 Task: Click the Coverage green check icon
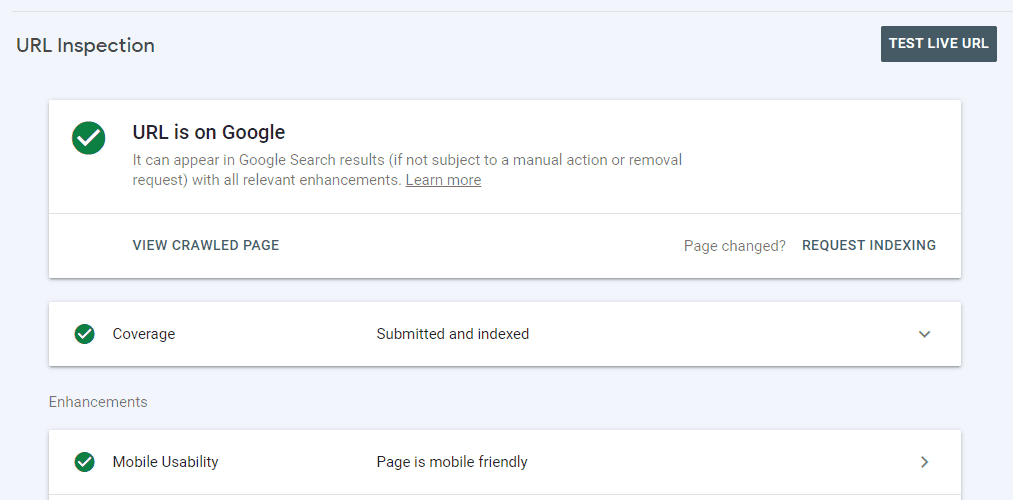tap(85, 334)
